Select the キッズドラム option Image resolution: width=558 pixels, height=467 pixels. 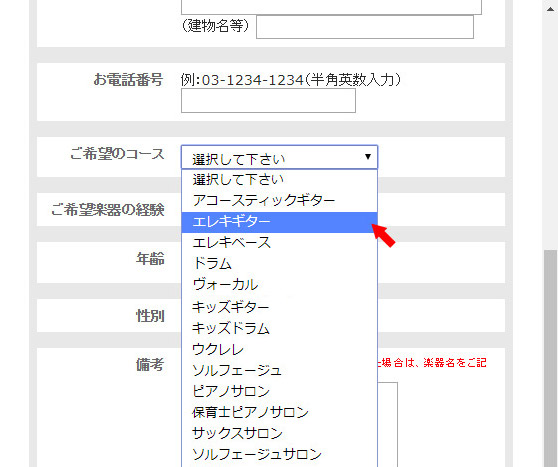coord(279,328)
